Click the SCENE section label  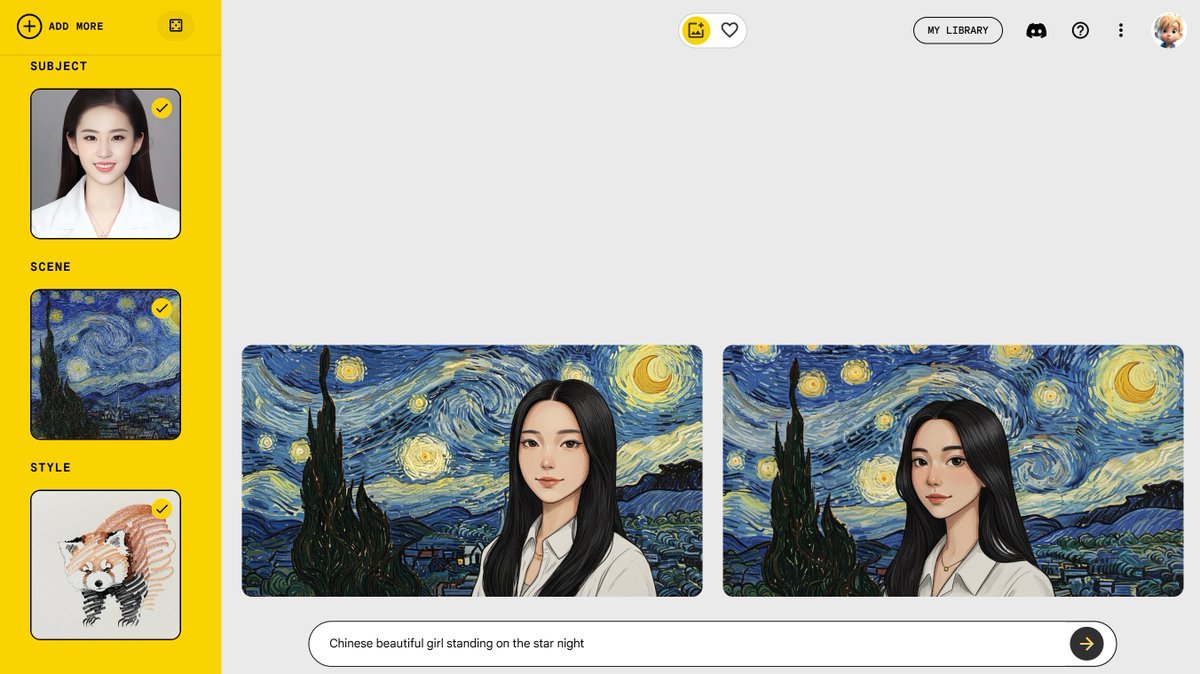(50, 267)
